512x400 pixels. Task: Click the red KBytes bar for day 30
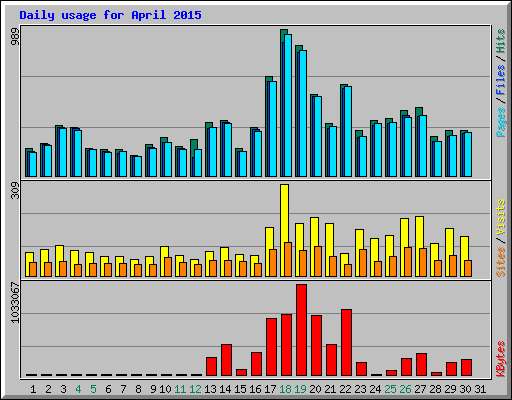[x=466, y=367]
